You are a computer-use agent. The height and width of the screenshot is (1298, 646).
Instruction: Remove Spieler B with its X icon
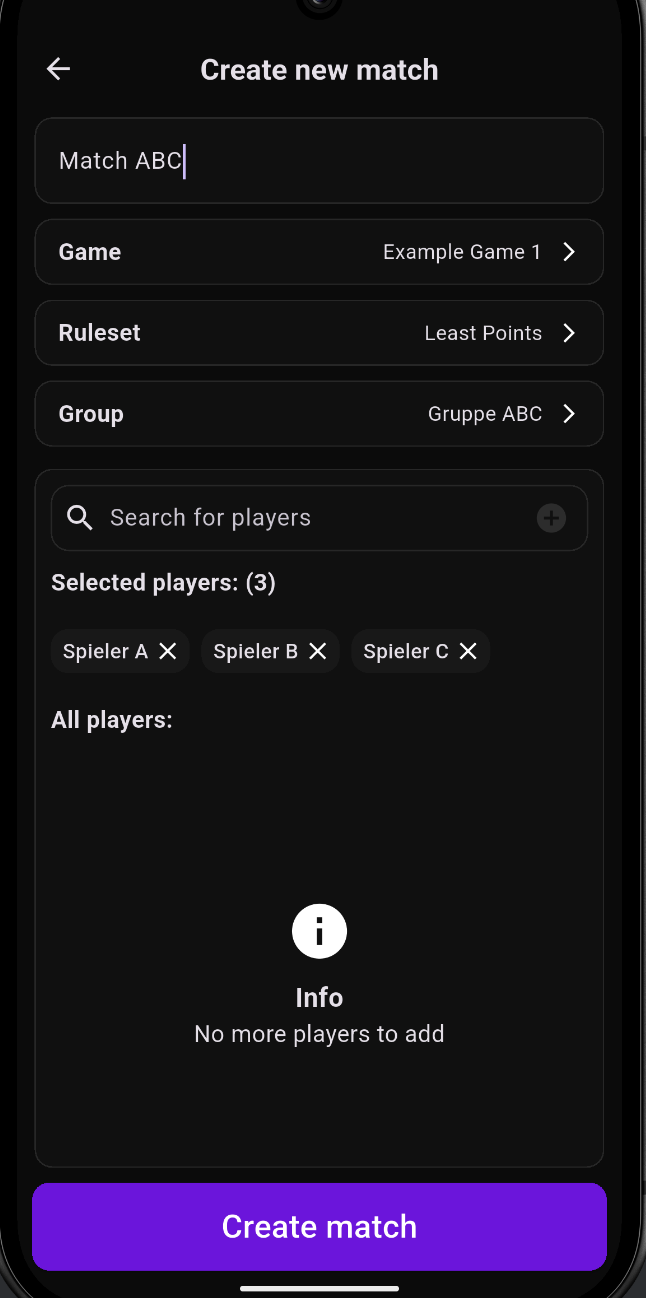318,651
